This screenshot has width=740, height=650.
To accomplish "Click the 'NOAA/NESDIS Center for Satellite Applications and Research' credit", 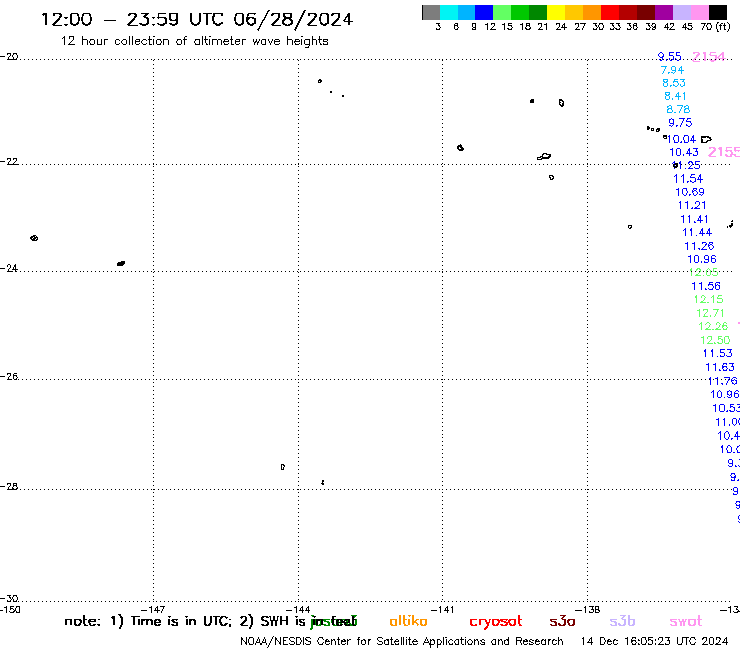I will pyautogui.click(x=402, y=642).
